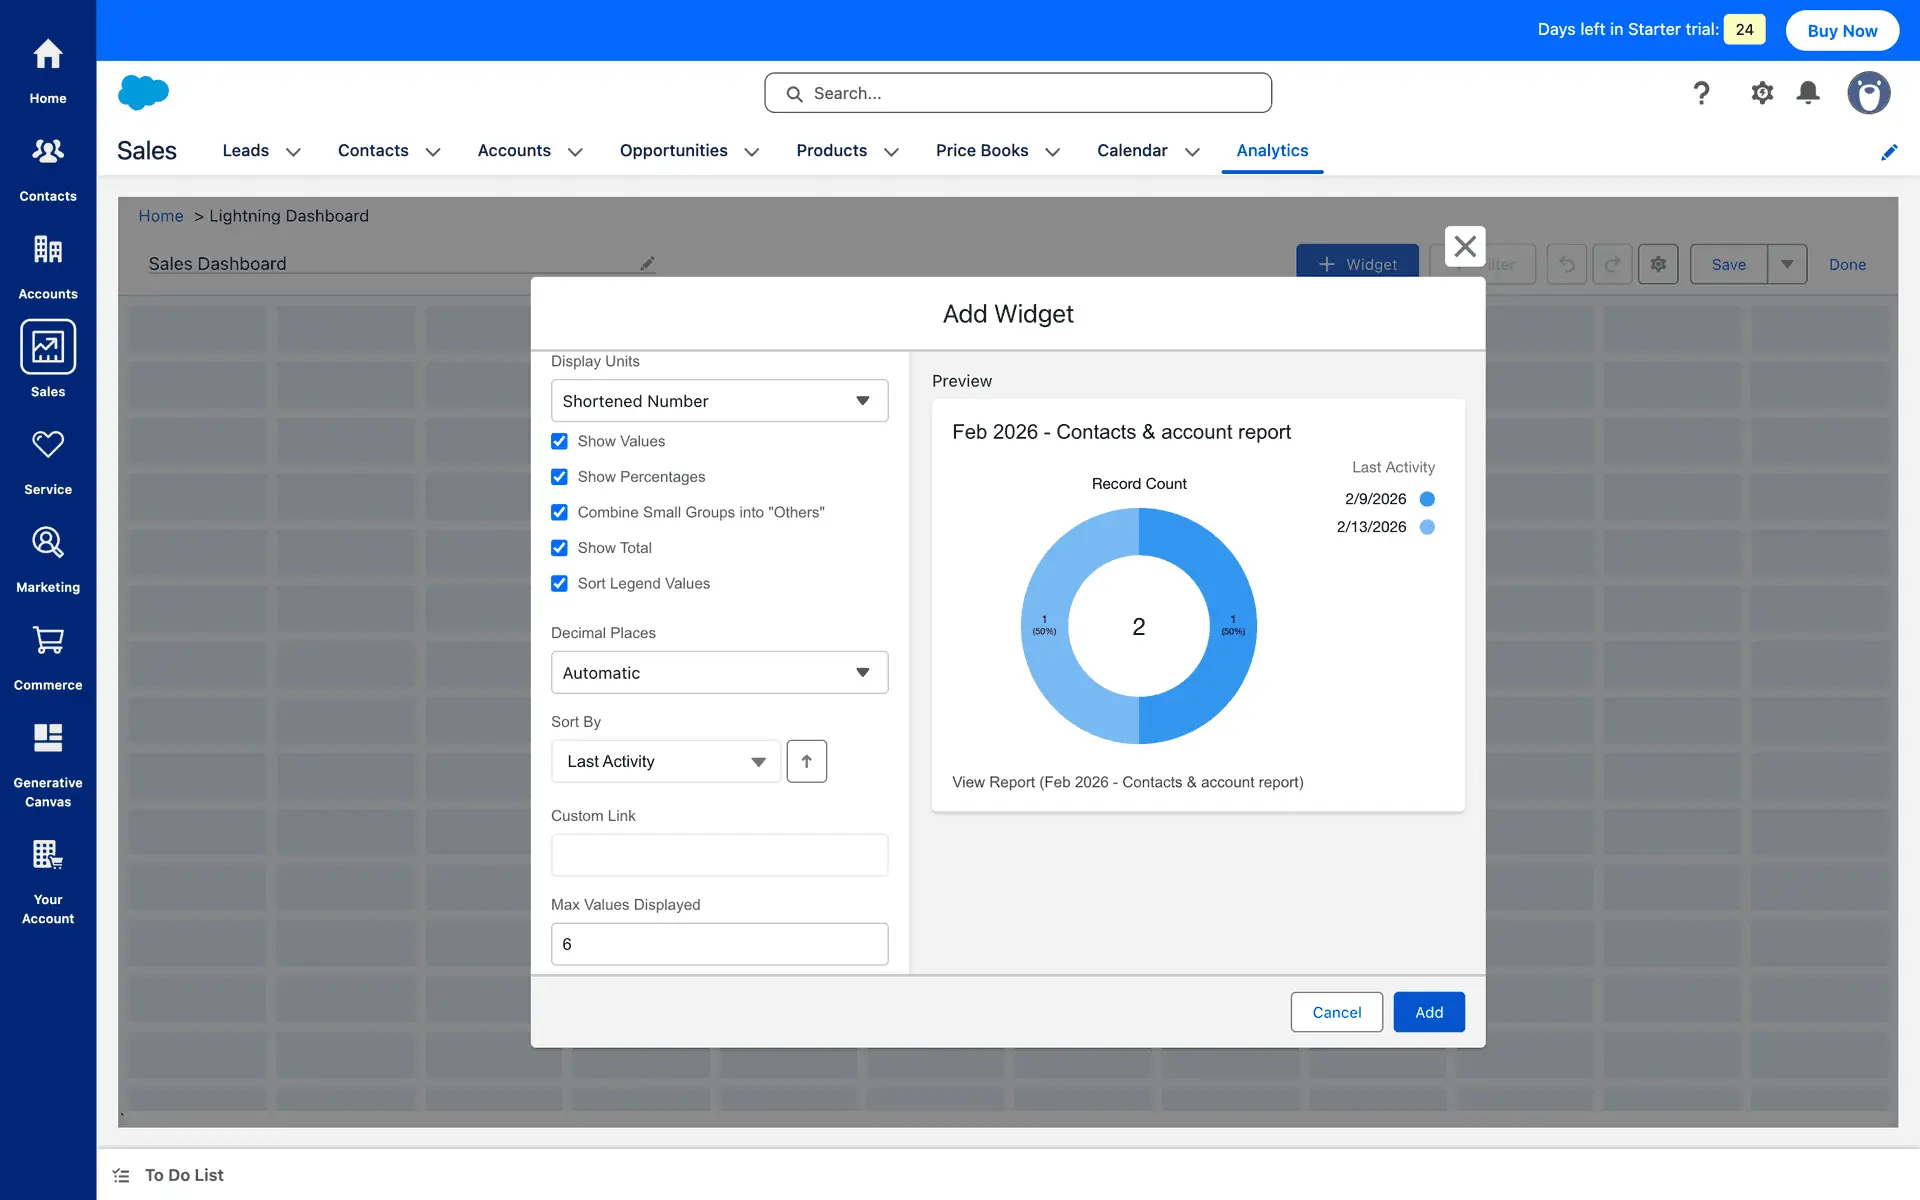Expand the Decimal Places dropdown
Image resolution: width=1920 pixels, height=1200 pixels.
click(x=719, y=673)
